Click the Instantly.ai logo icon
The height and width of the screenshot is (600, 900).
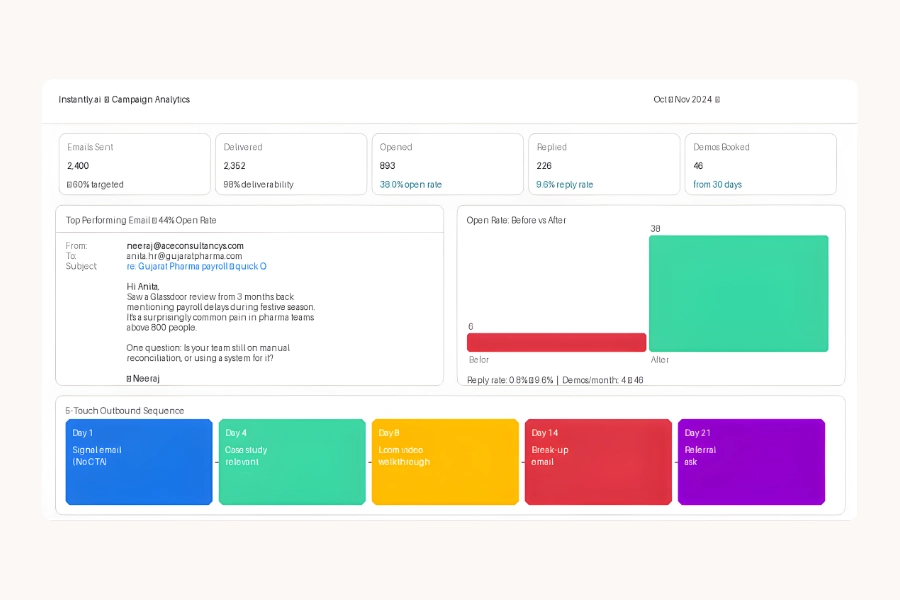tap(106, 99)
